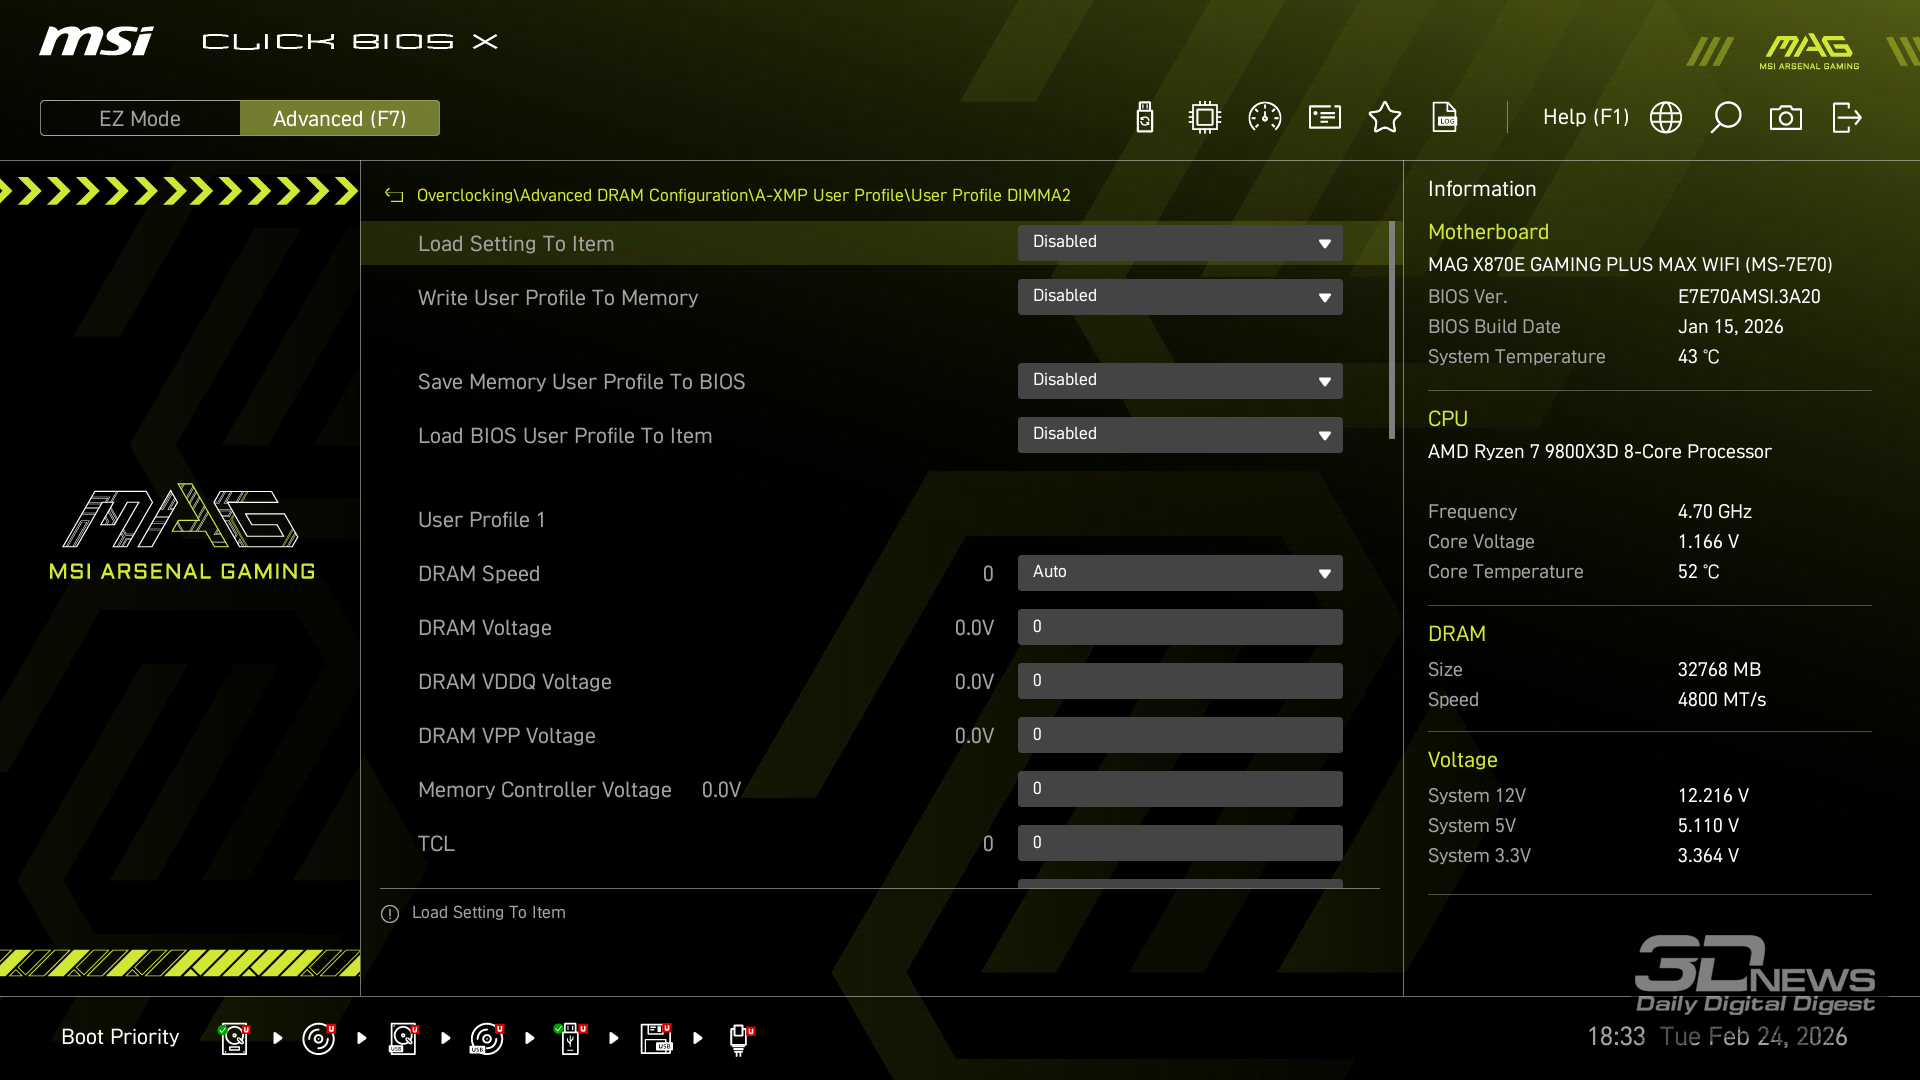The image size is (1920, 1080).
Task: Select the USB floppy boot device icon
Action: pos(656,1038)
